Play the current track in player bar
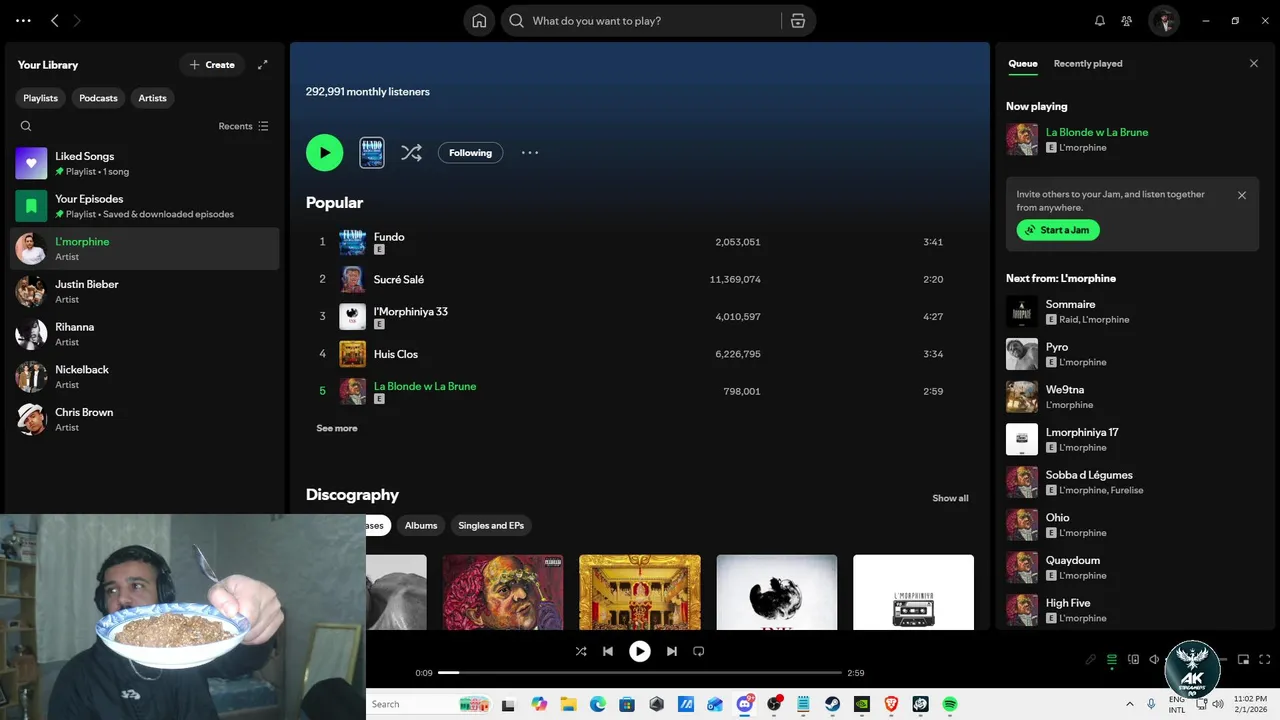Image resolution: width=1280 pixels, height=720 pixels. point(640,651)
